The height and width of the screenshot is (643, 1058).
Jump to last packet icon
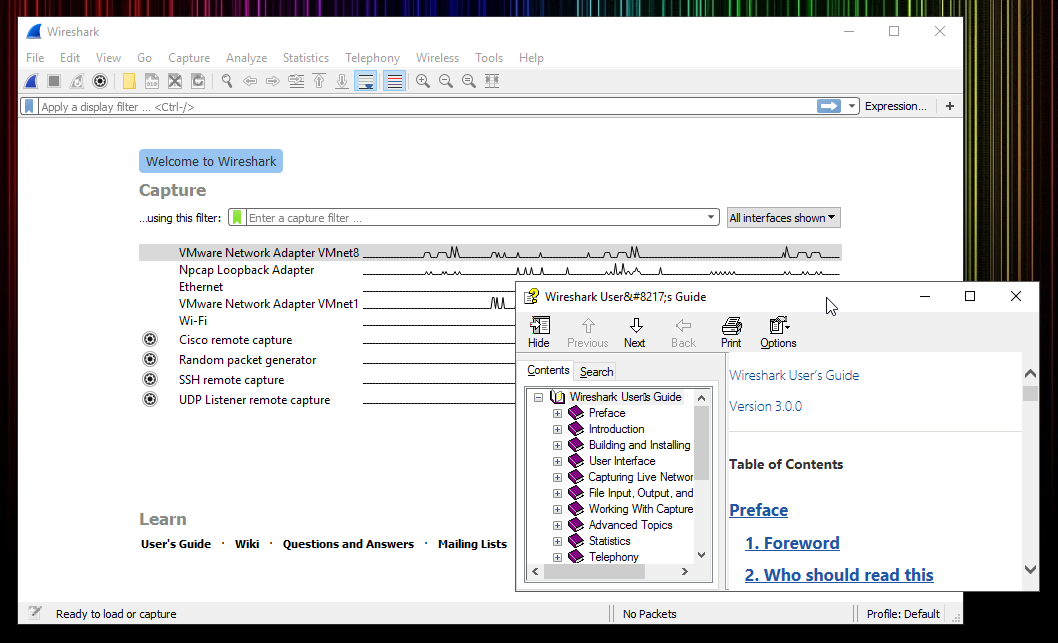point(342,81)
